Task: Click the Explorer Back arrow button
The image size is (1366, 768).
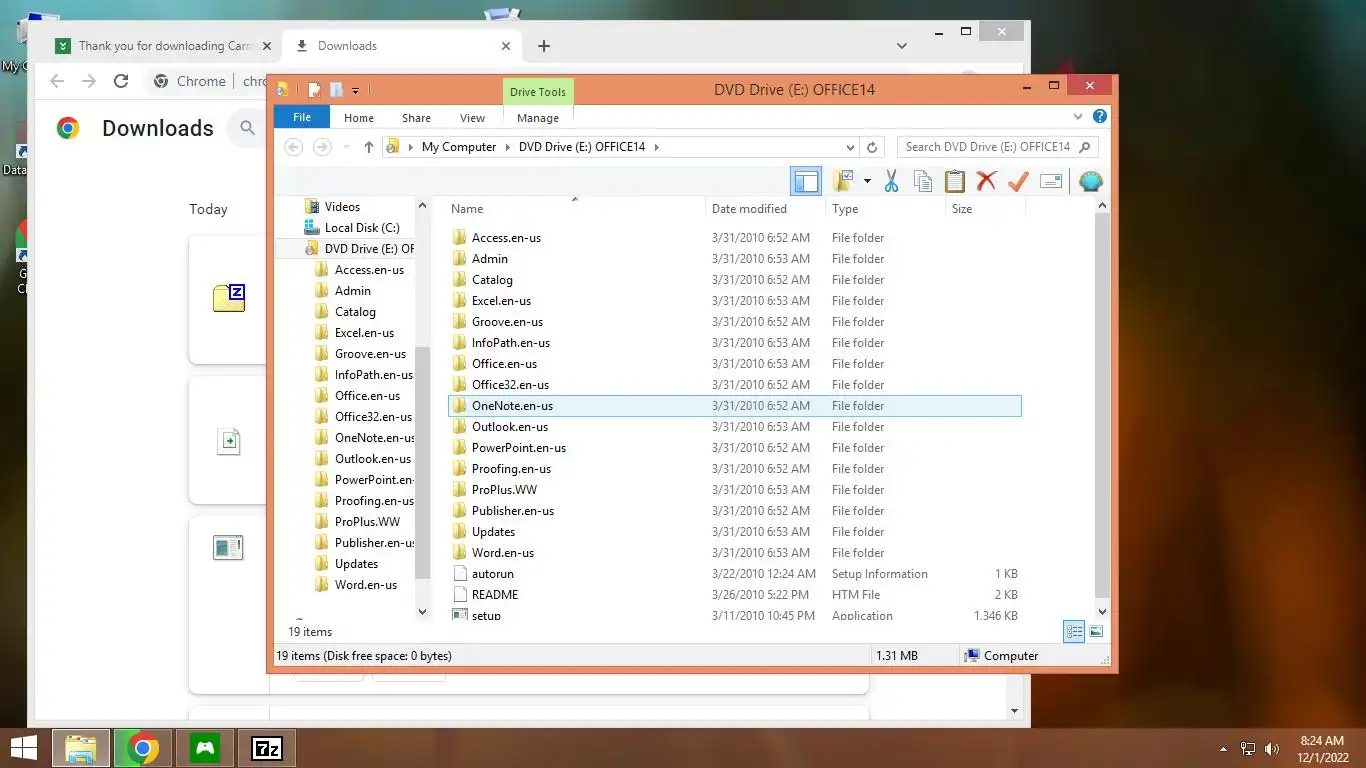Action: point(294,147)
